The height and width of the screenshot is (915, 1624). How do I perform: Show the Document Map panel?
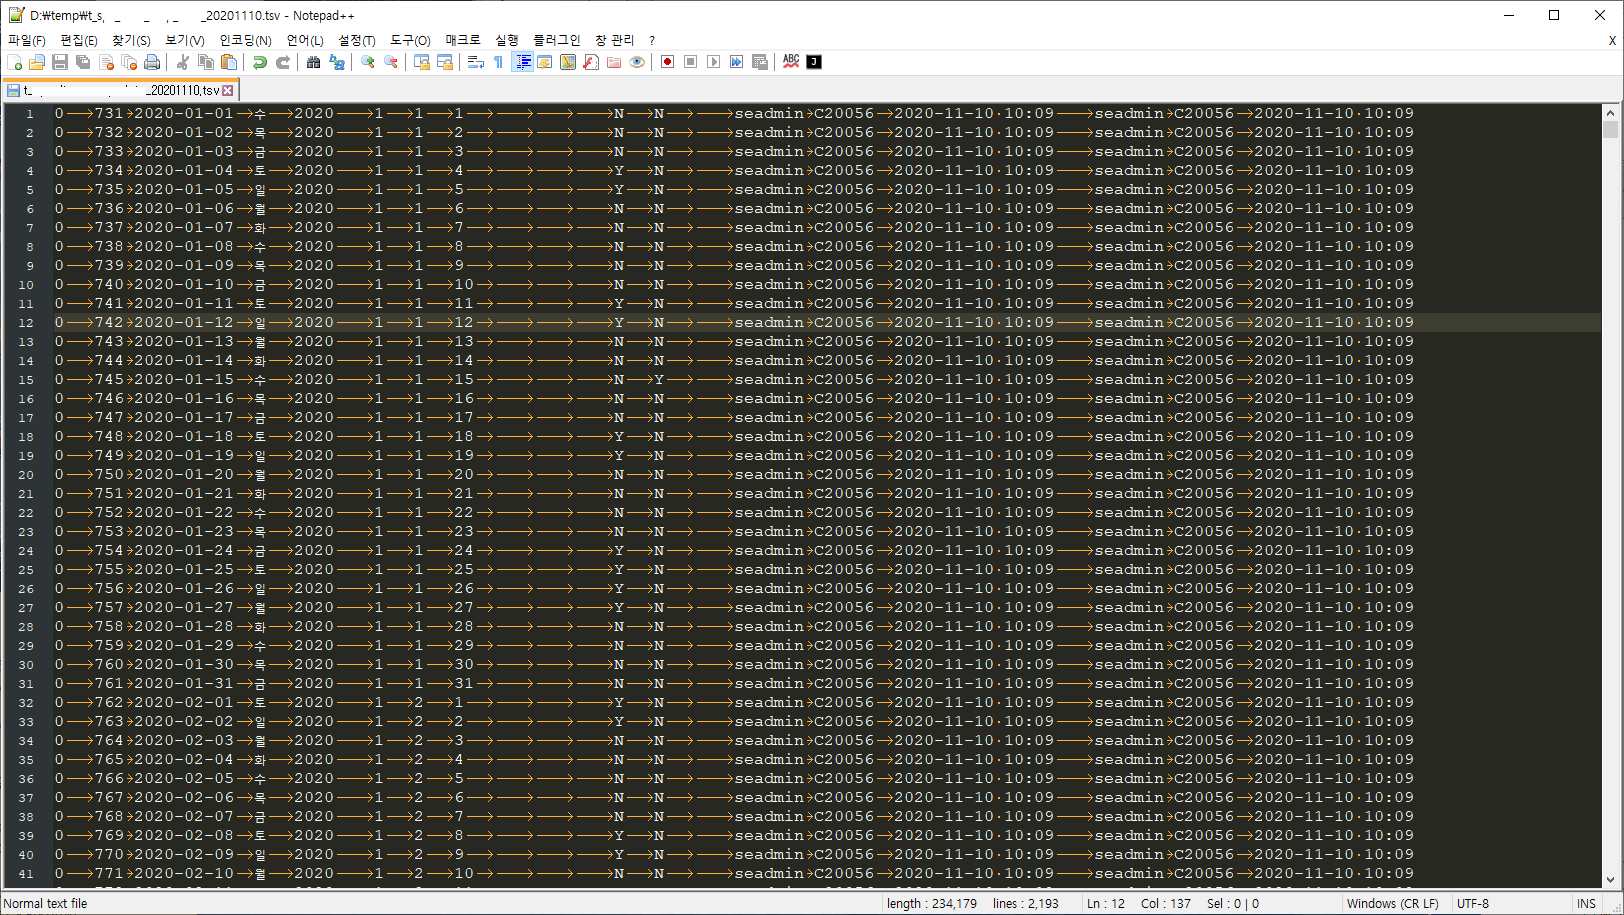568,62
